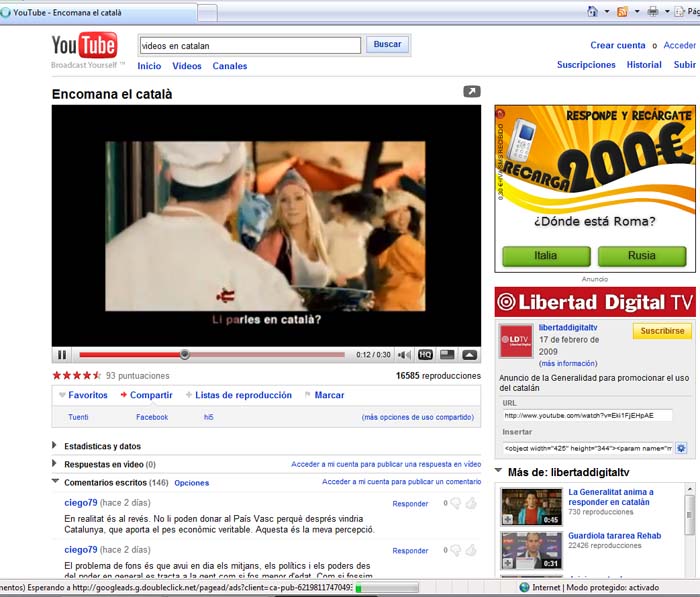Open the Historial menu link
The width and height of the screenshot is (700, 597).
click(x=644, y=65)
